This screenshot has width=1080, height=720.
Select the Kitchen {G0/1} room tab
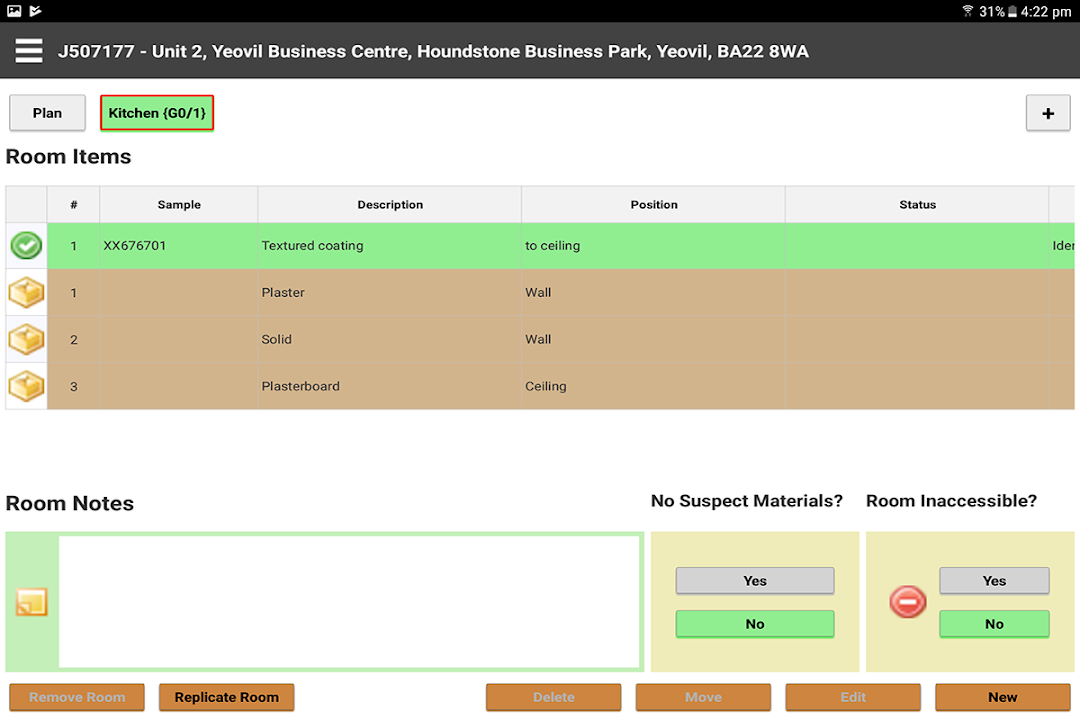tap(157, 113)
